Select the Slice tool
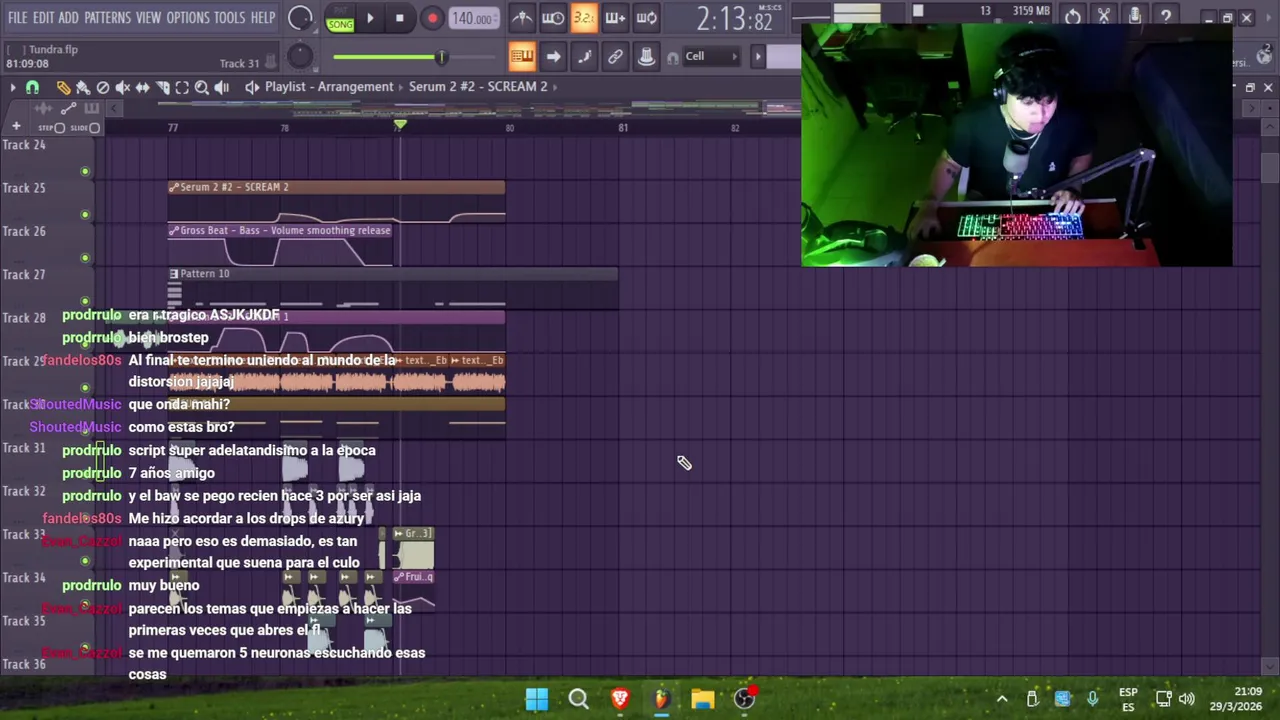1280x720 pixels. pyautogui.click(x=163, y=87)
